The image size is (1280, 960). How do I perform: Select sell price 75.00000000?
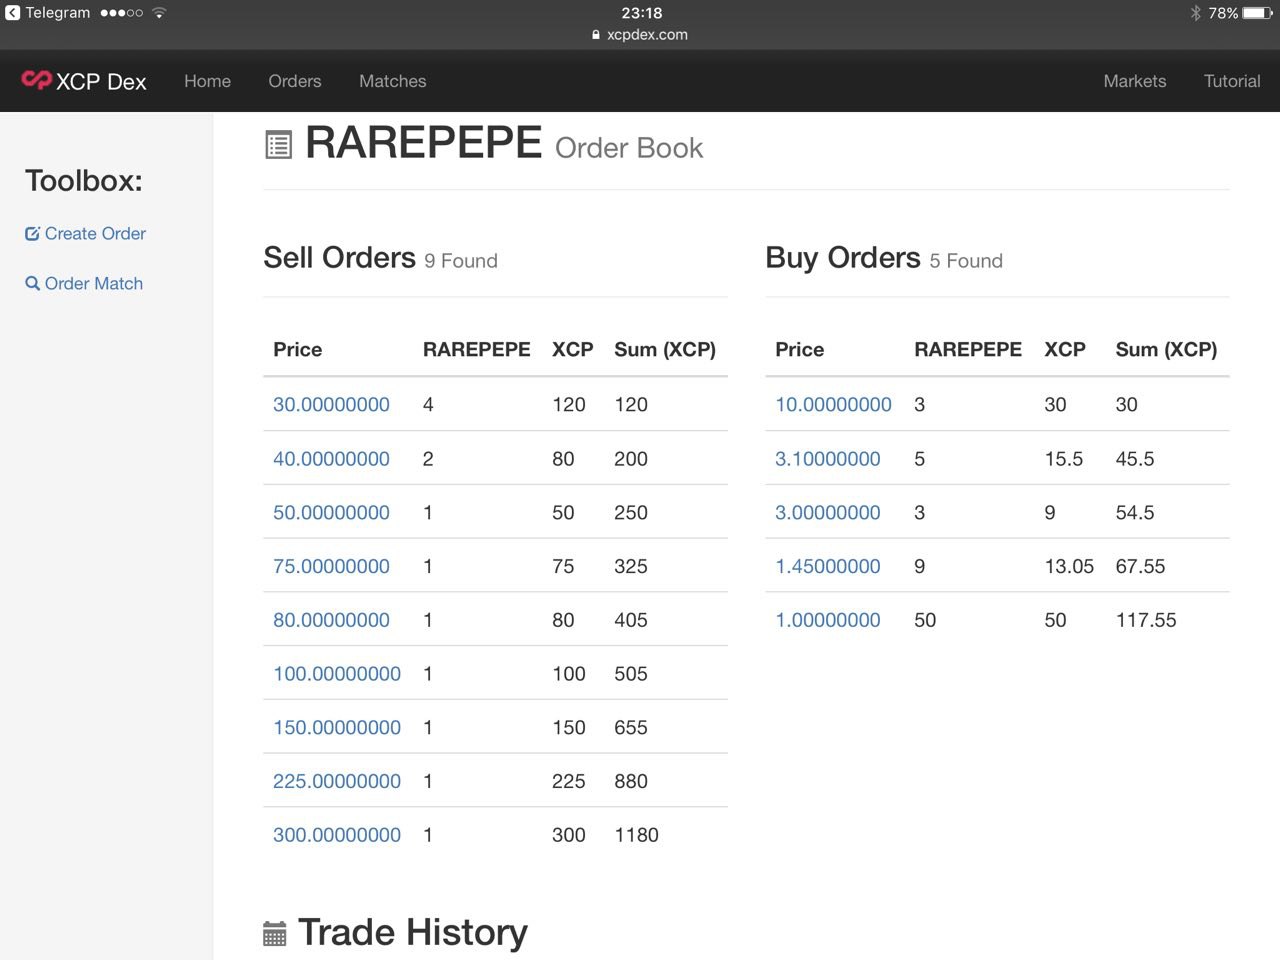click(x=331, y=566)
